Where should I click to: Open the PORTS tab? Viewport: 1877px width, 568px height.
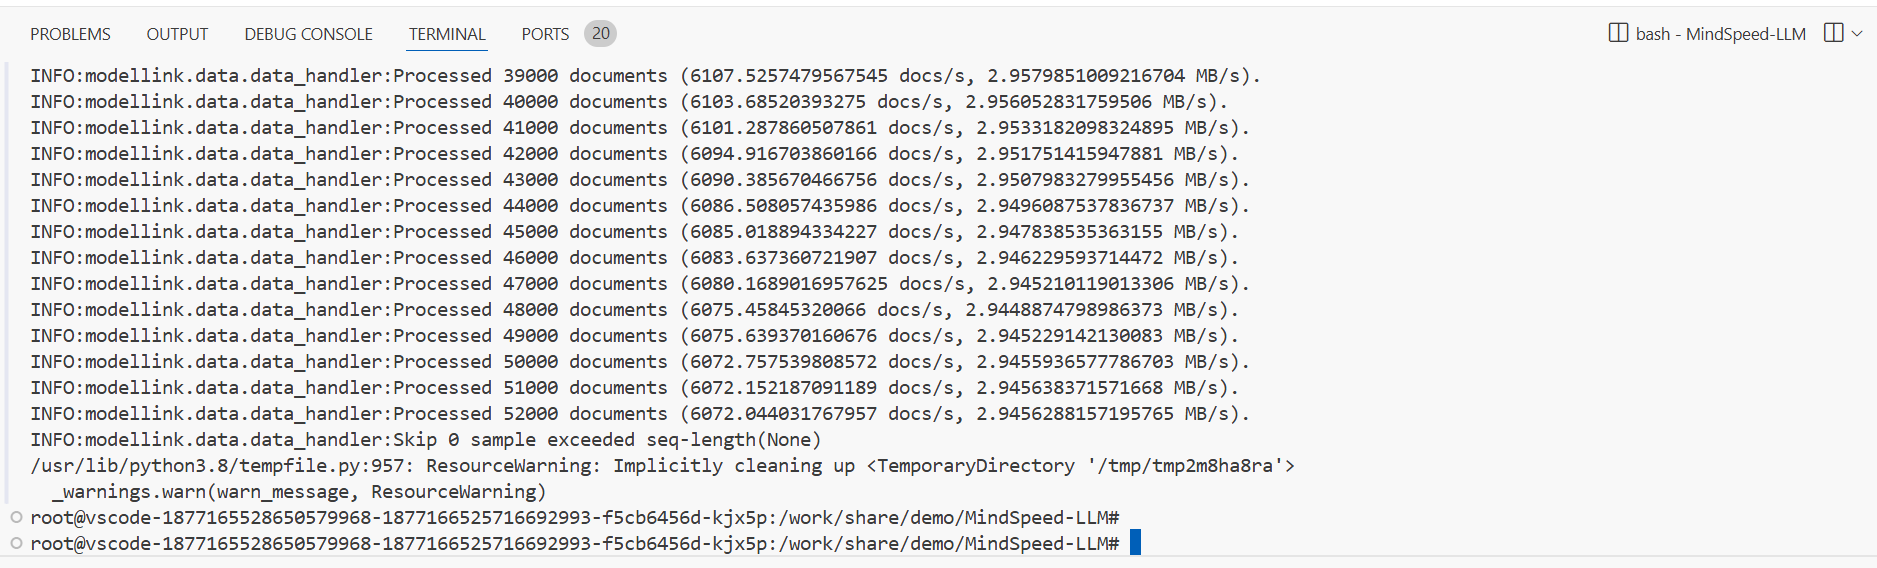tap(545, 34)
